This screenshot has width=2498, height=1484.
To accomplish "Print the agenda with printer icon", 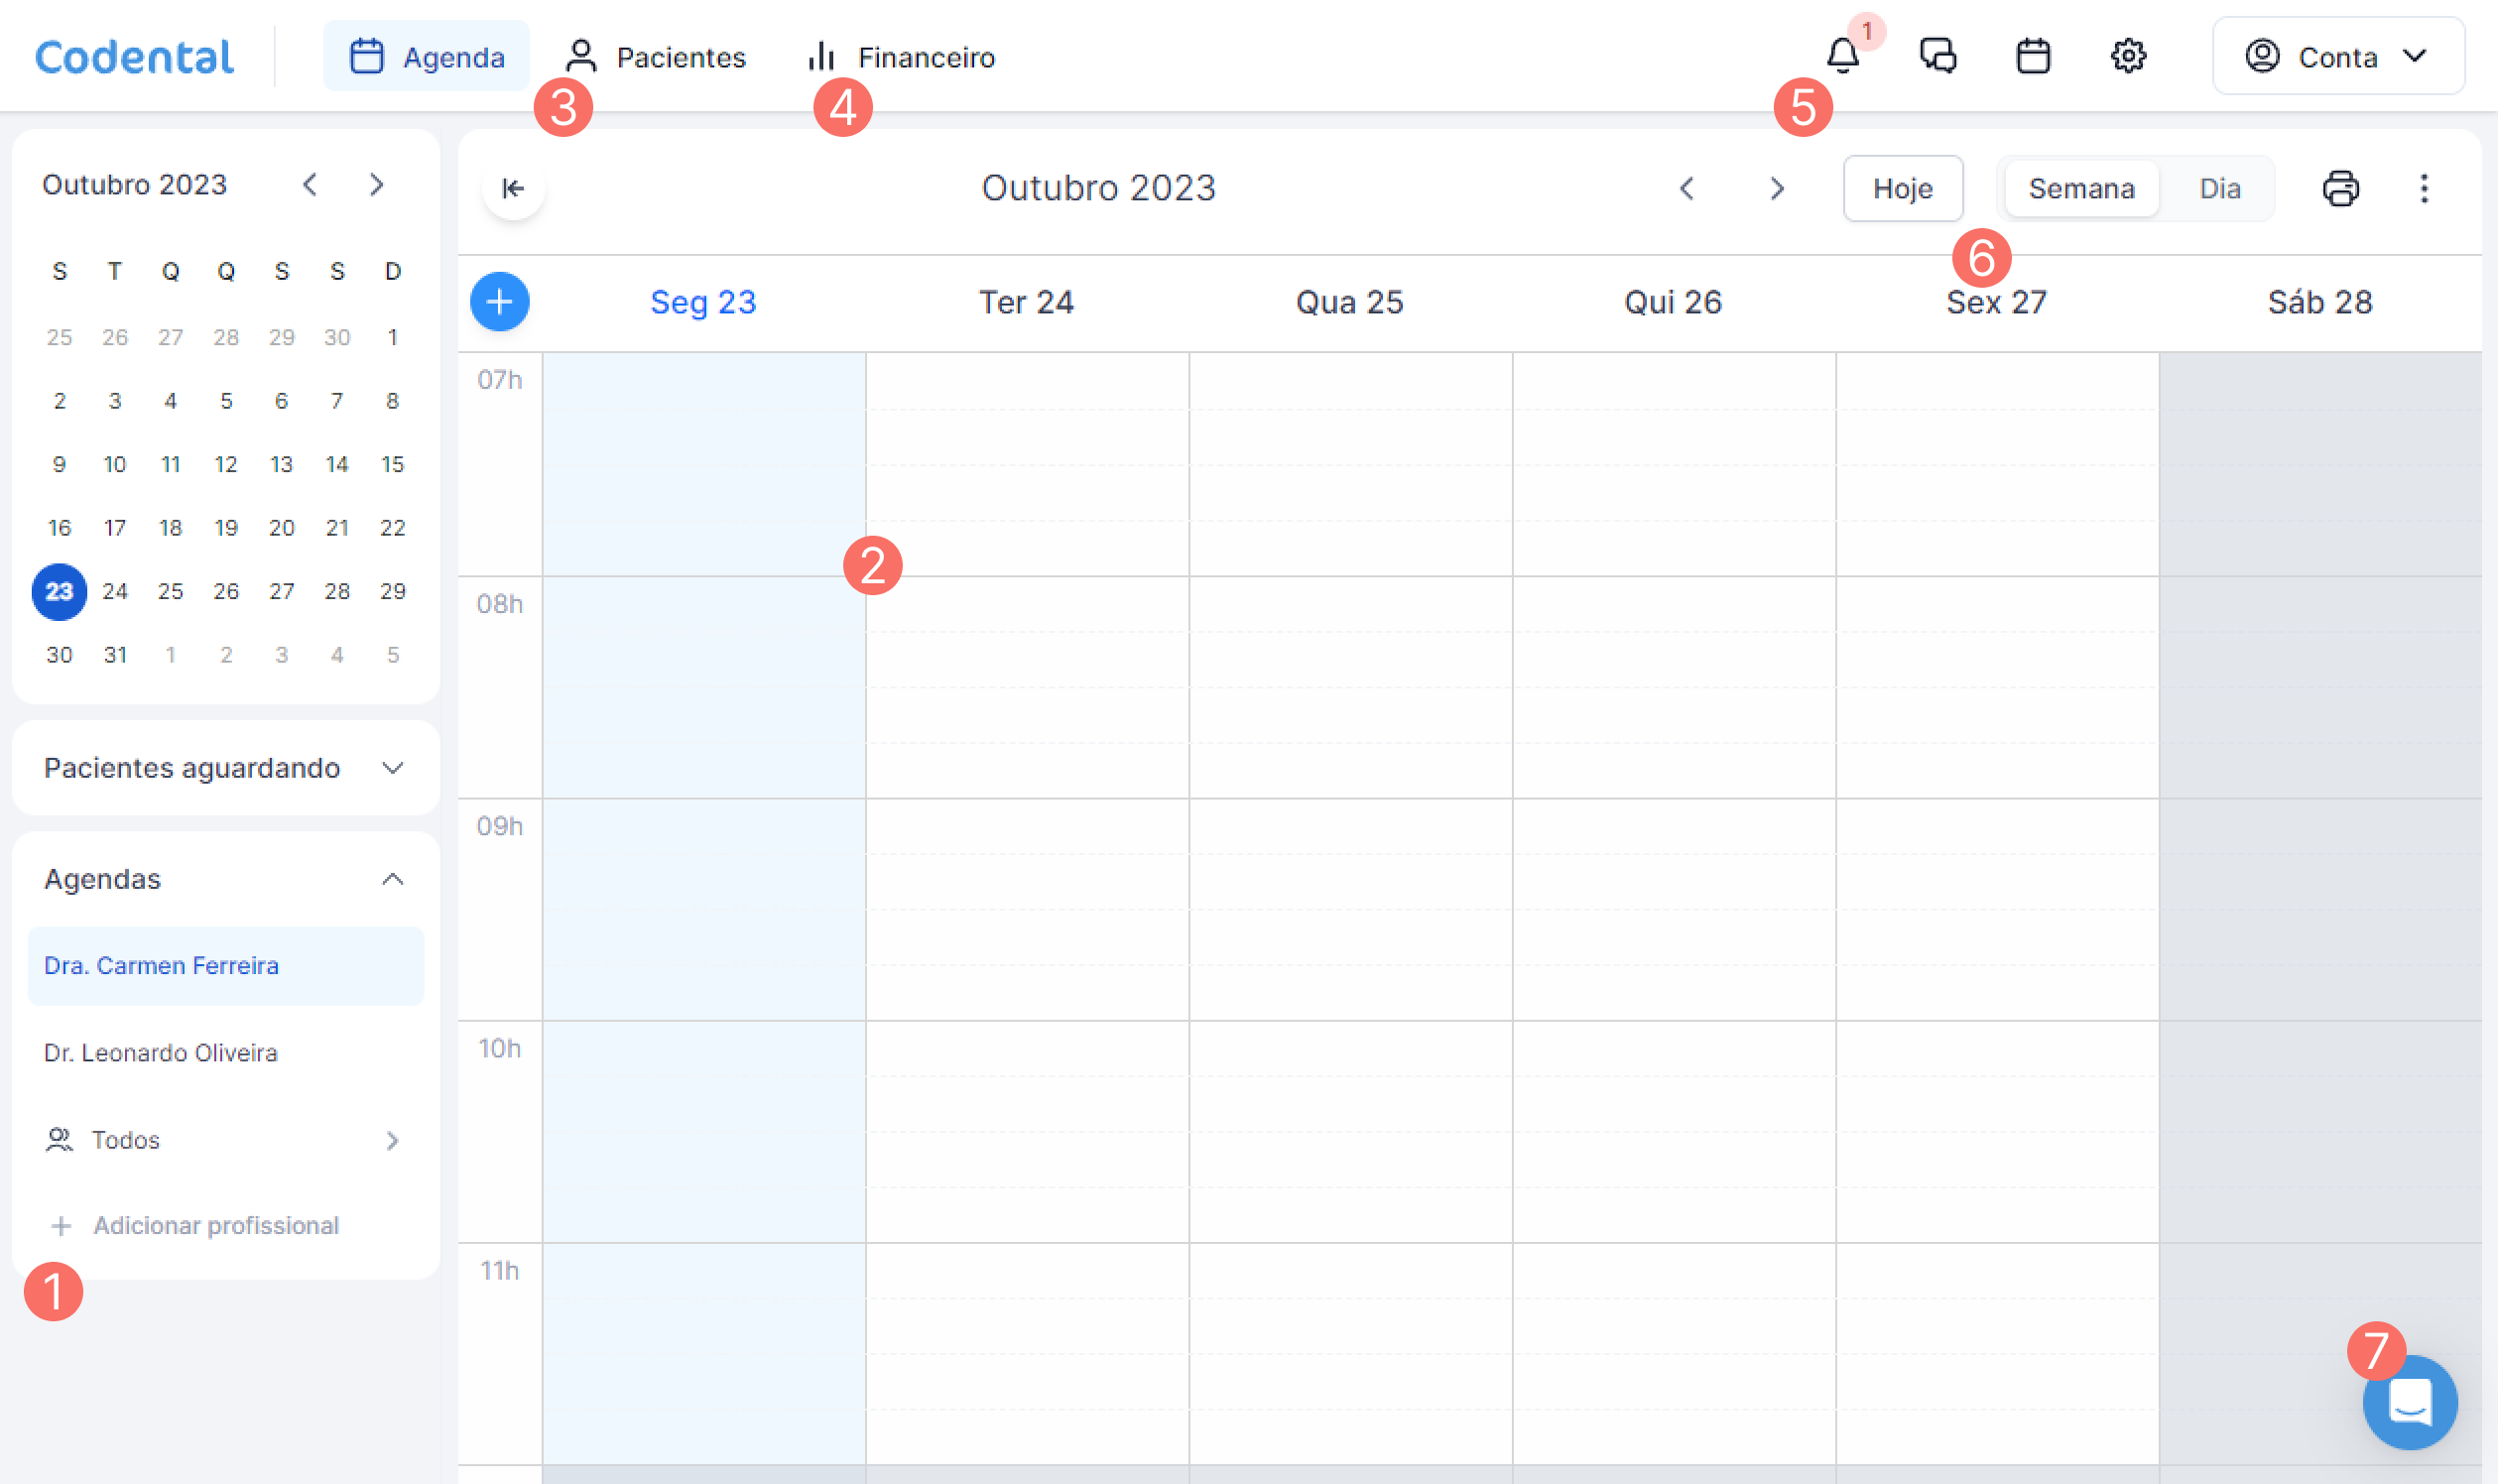I will (x=2340, y=188).
